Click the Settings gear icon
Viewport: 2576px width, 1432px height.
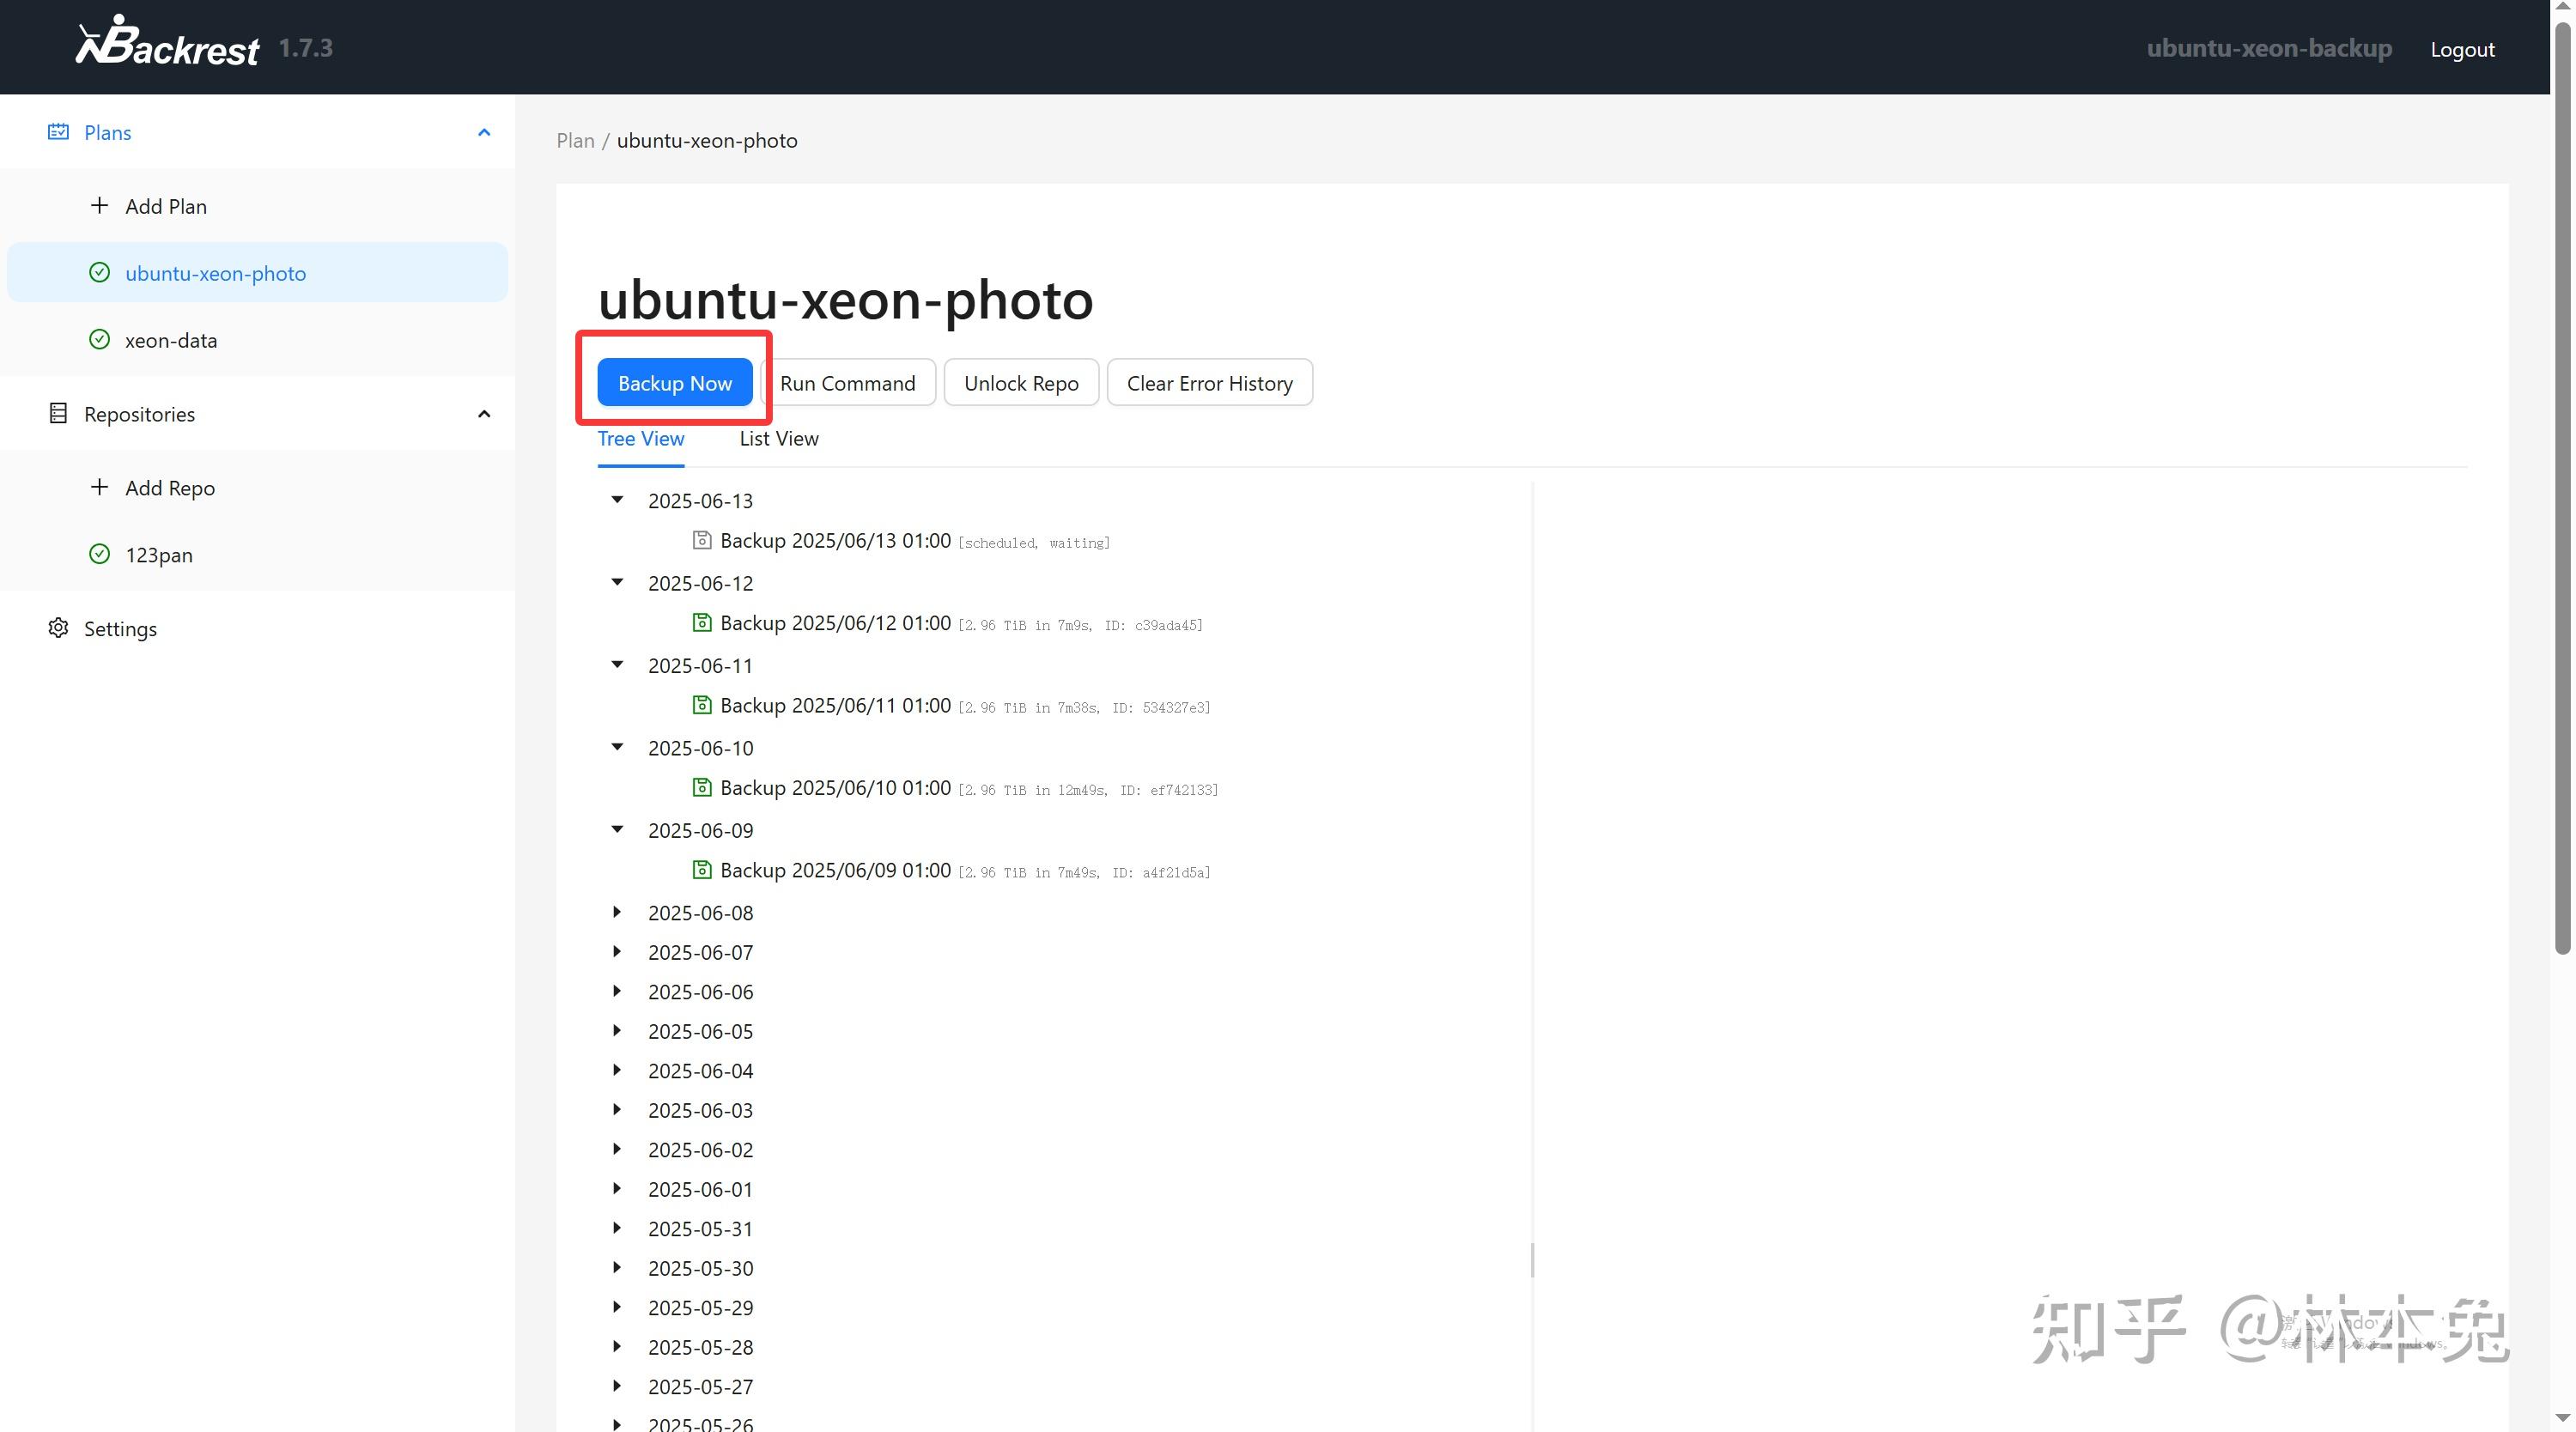tap(58, 628)
